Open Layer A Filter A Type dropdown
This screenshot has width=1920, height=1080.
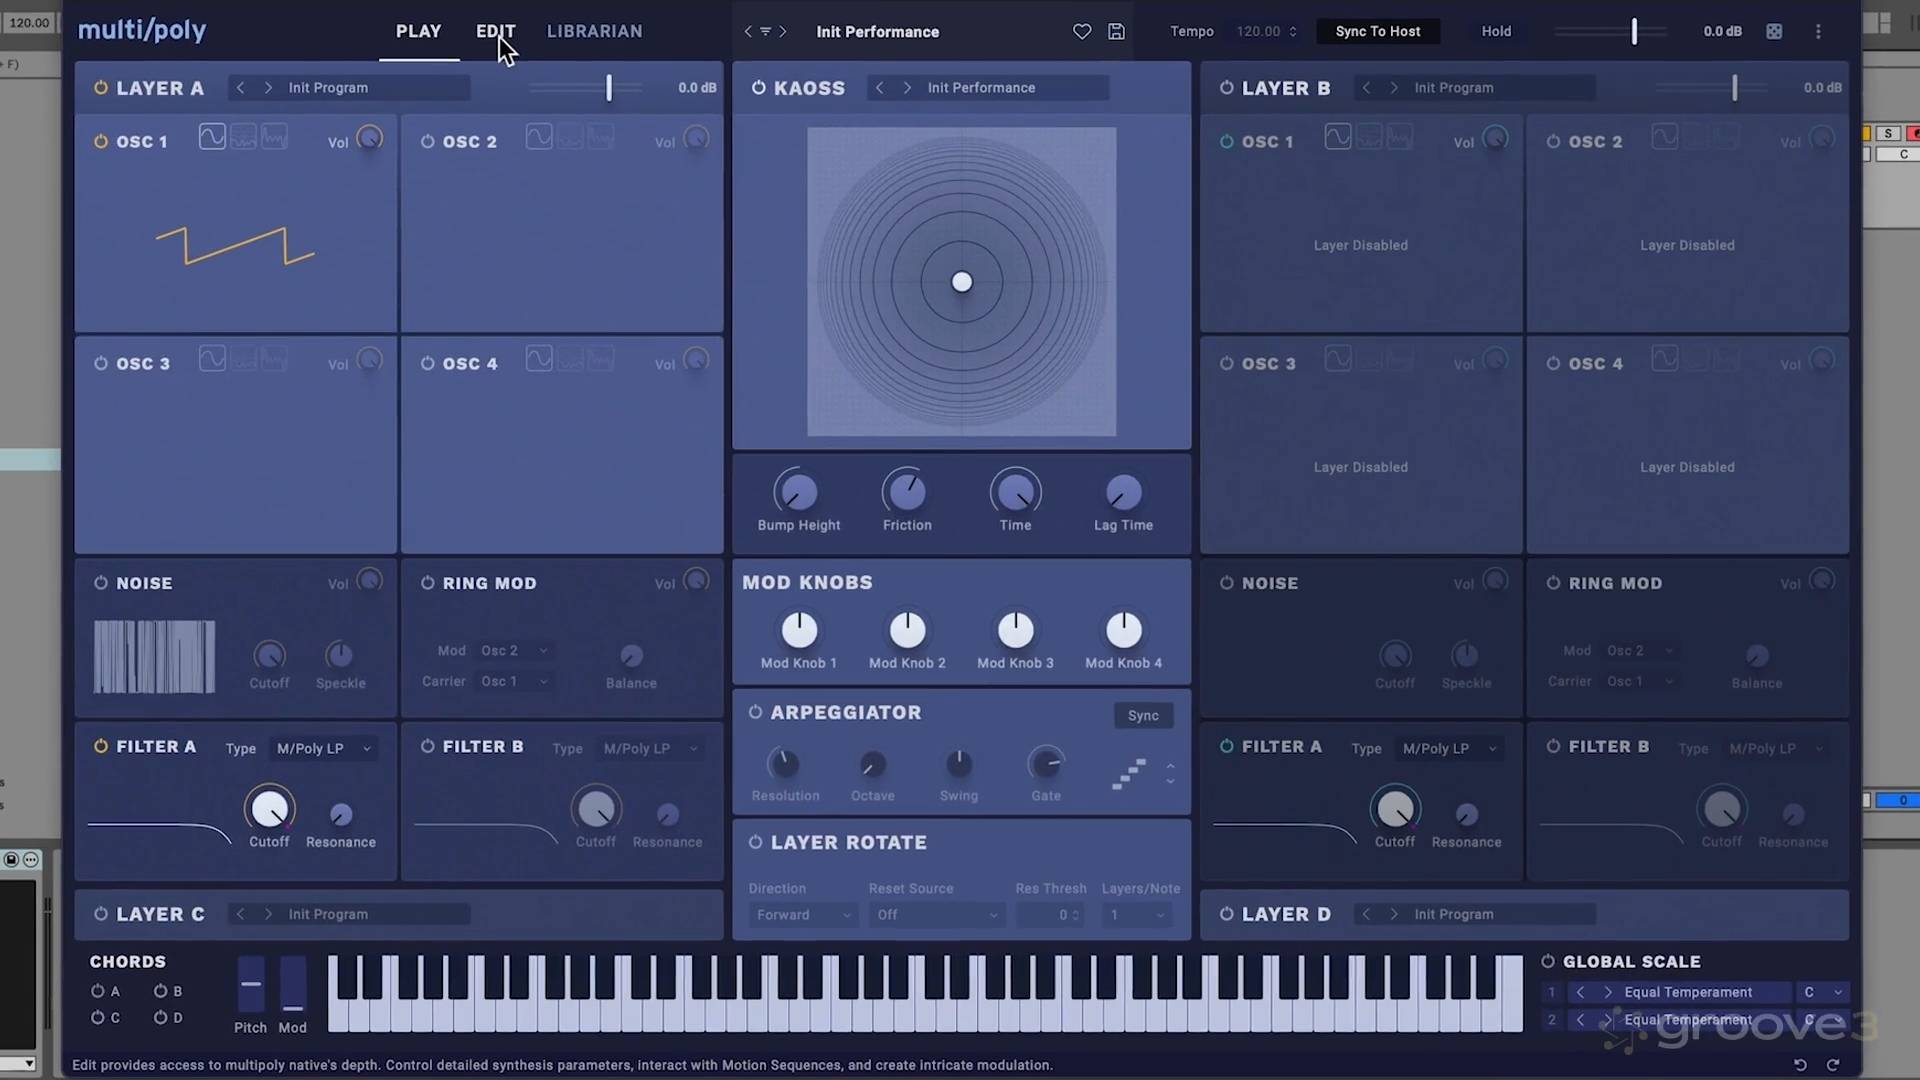click(x=324, y=748)
